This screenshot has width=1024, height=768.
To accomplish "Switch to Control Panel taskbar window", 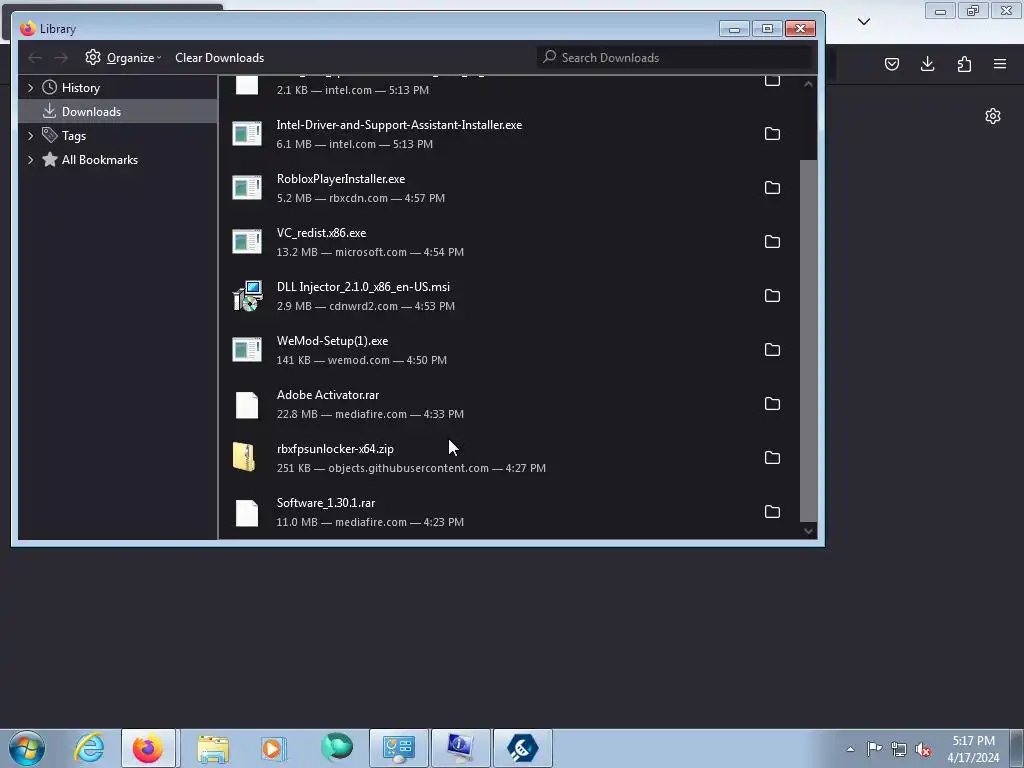I will click(399, 748).
